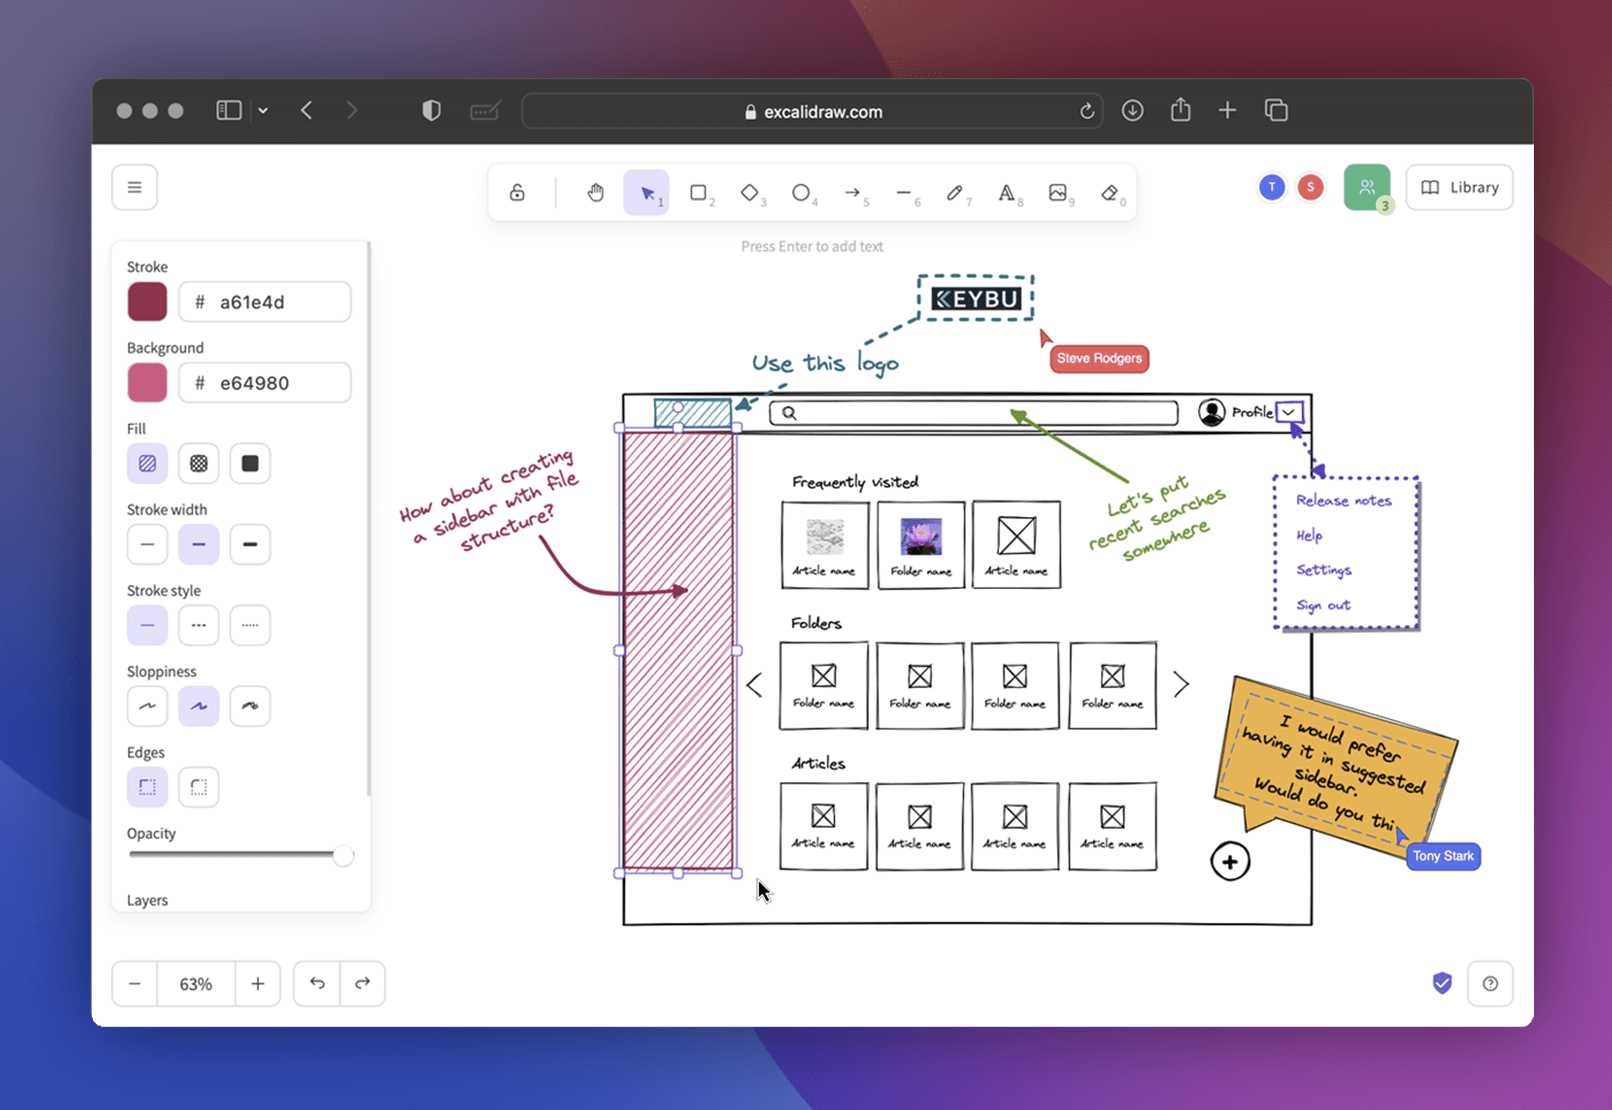Toggle the canvas lock icon
1612x1110 pixels.
(x=517, y=192)
